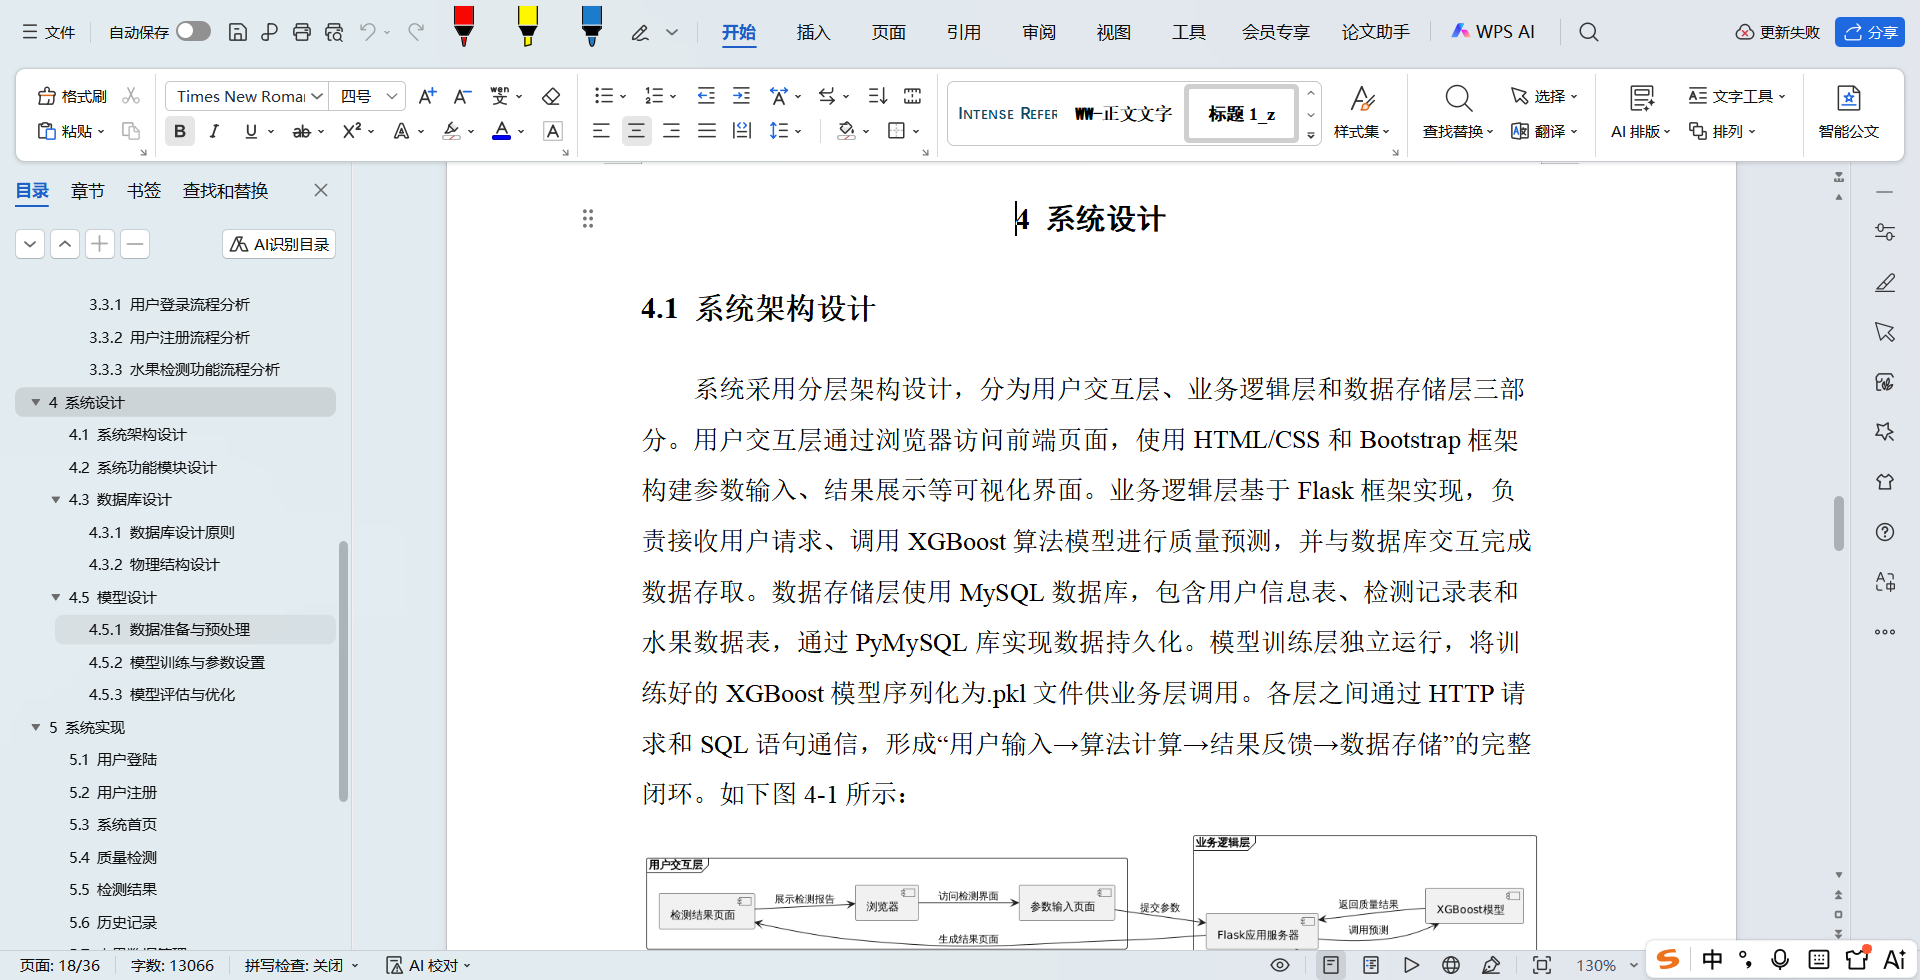Click the increase font size icon
This screenshot has height=980, width=1920.
tap(427, 96)
